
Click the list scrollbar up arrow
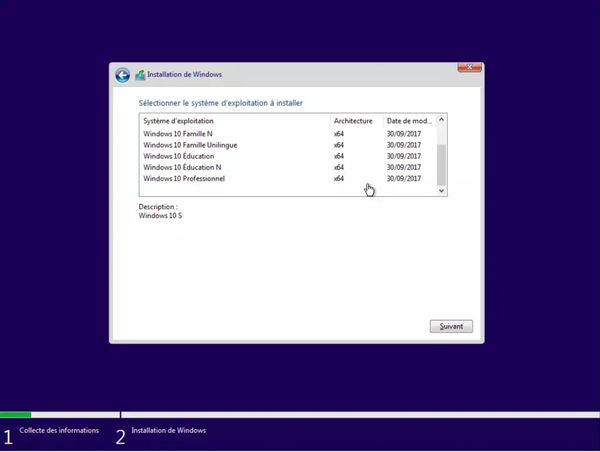tap(441, 120)
